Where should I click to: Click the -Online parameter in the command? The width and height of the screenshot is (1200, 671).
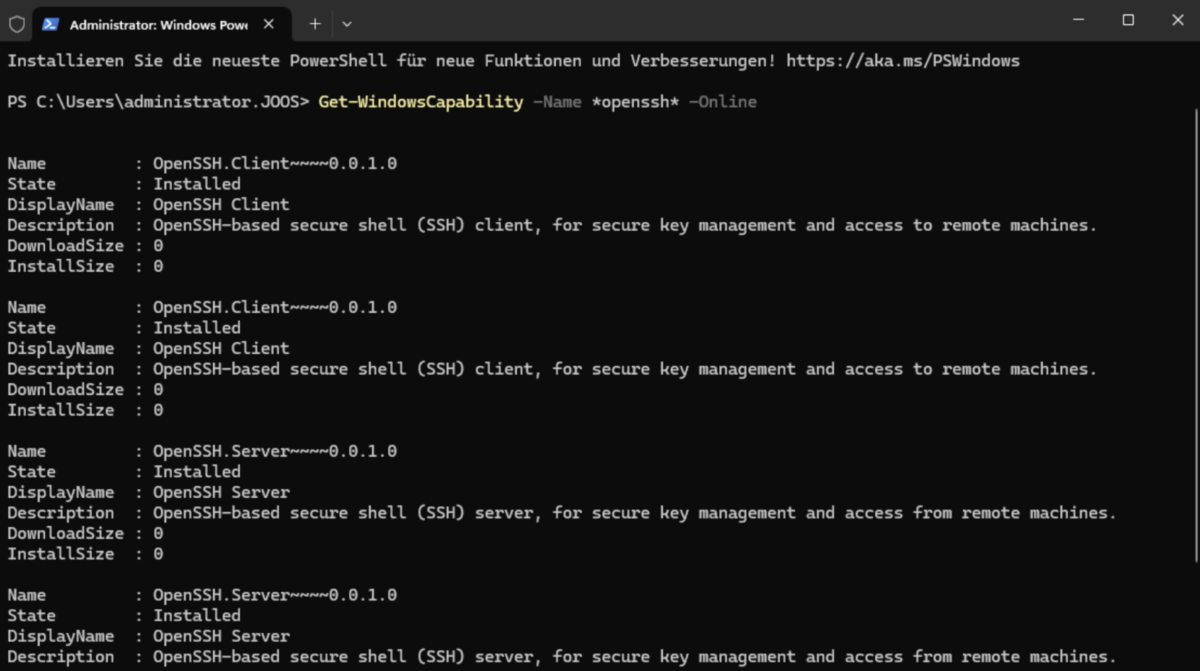point(722,102)
